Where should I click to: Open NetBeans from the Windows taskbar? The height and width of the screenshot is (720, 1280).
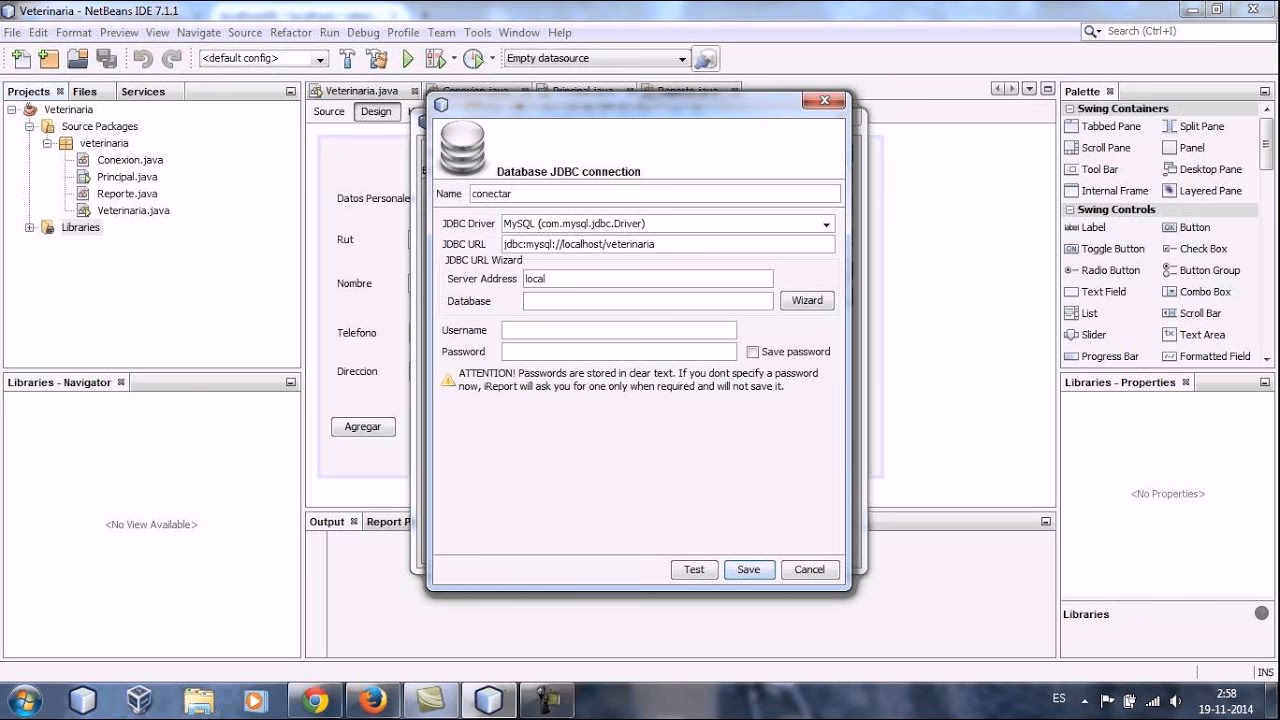[488, 699]
